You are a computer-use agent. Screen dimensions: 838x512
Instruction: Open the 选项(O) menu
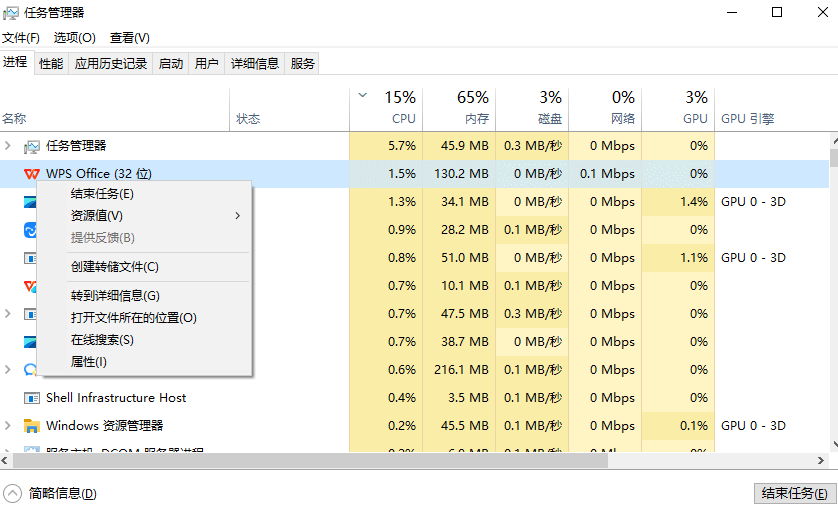tap(74, 38)
